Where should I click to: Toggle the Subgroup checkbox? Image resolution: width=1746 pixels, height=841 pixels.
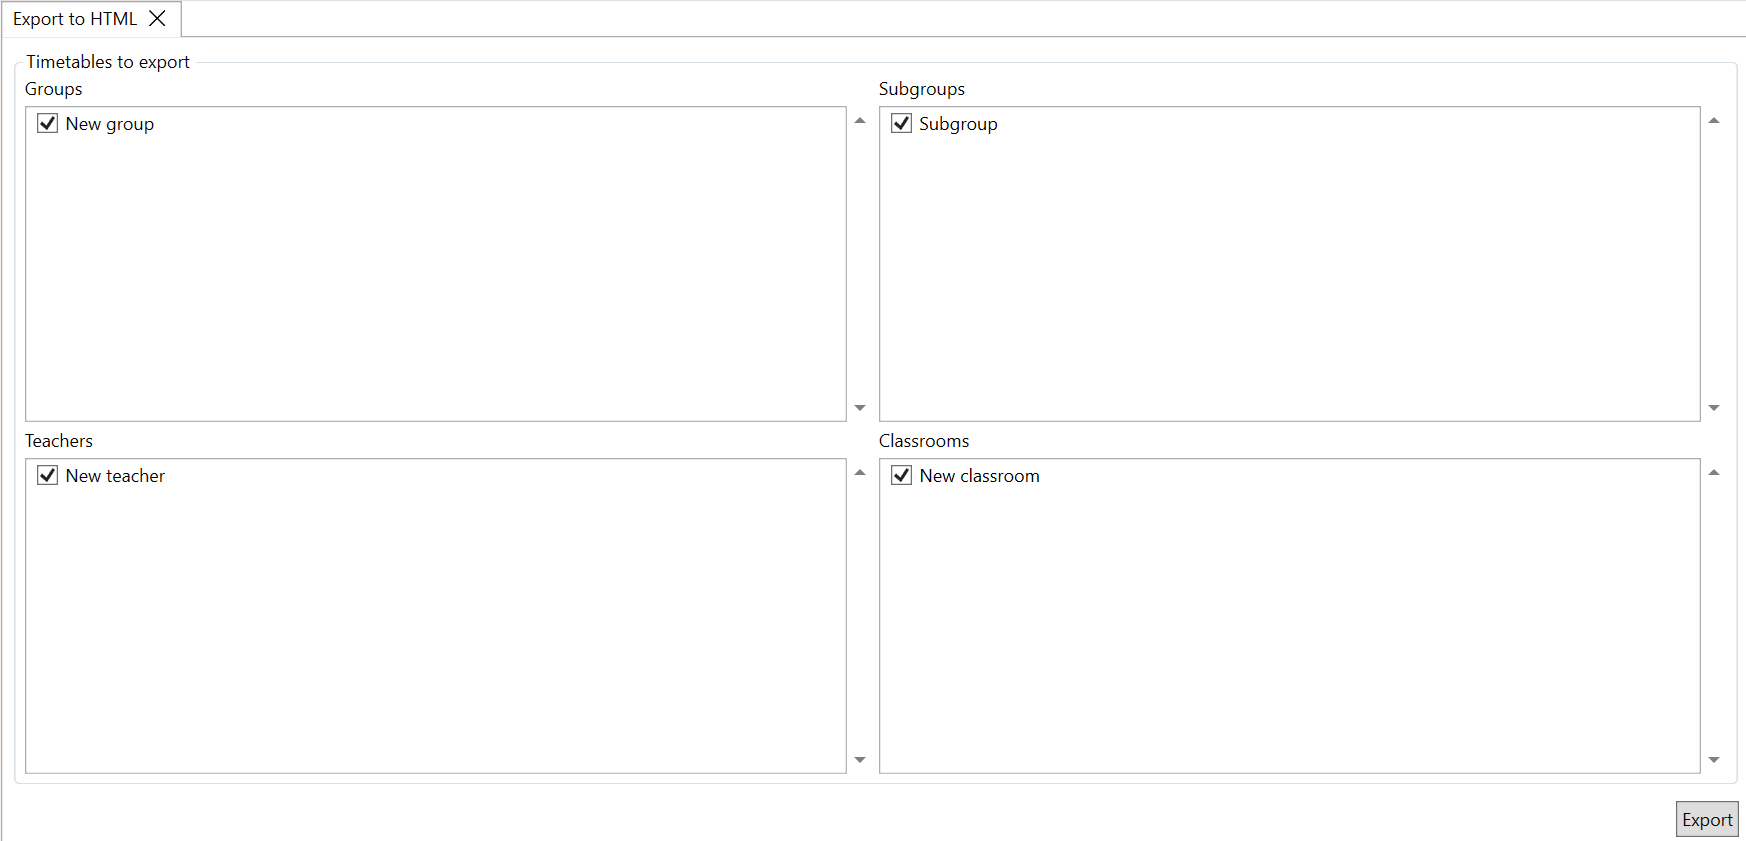point(901,123)
